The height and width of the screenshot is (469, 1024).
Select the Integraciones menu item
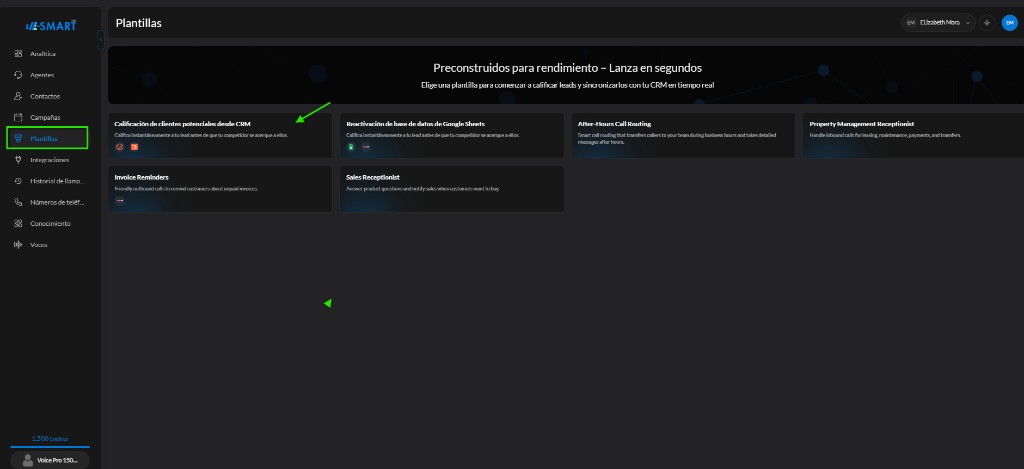coord(48,160)
